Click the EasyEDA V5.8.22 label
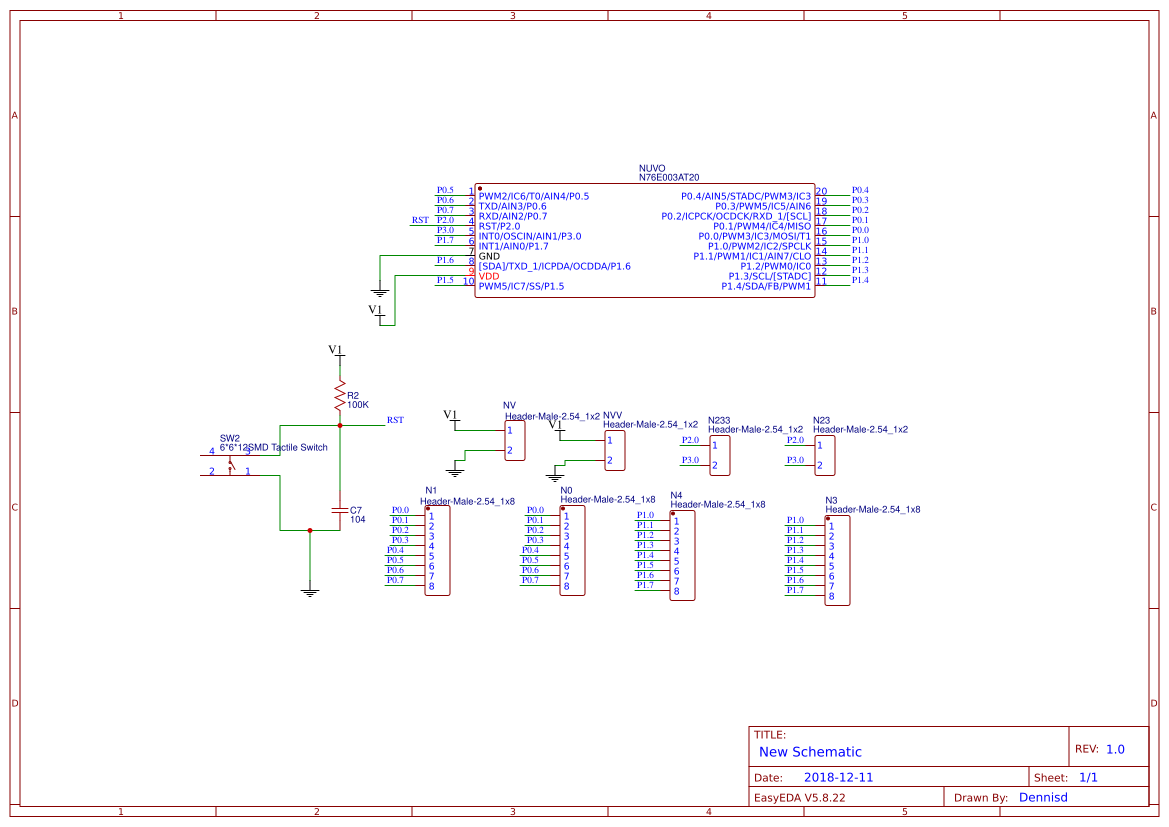This screenshot has width=1169, height=827. pos(800,798)
